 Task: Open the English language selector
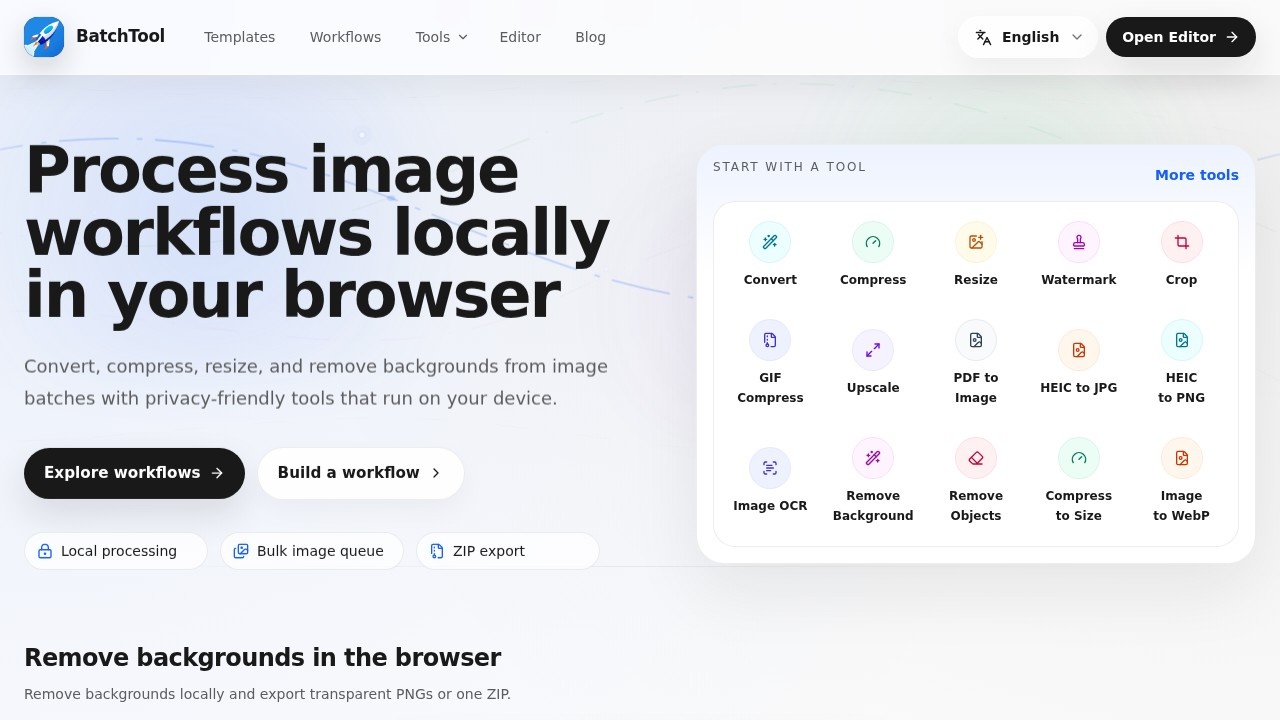(x=1028, y=37)
